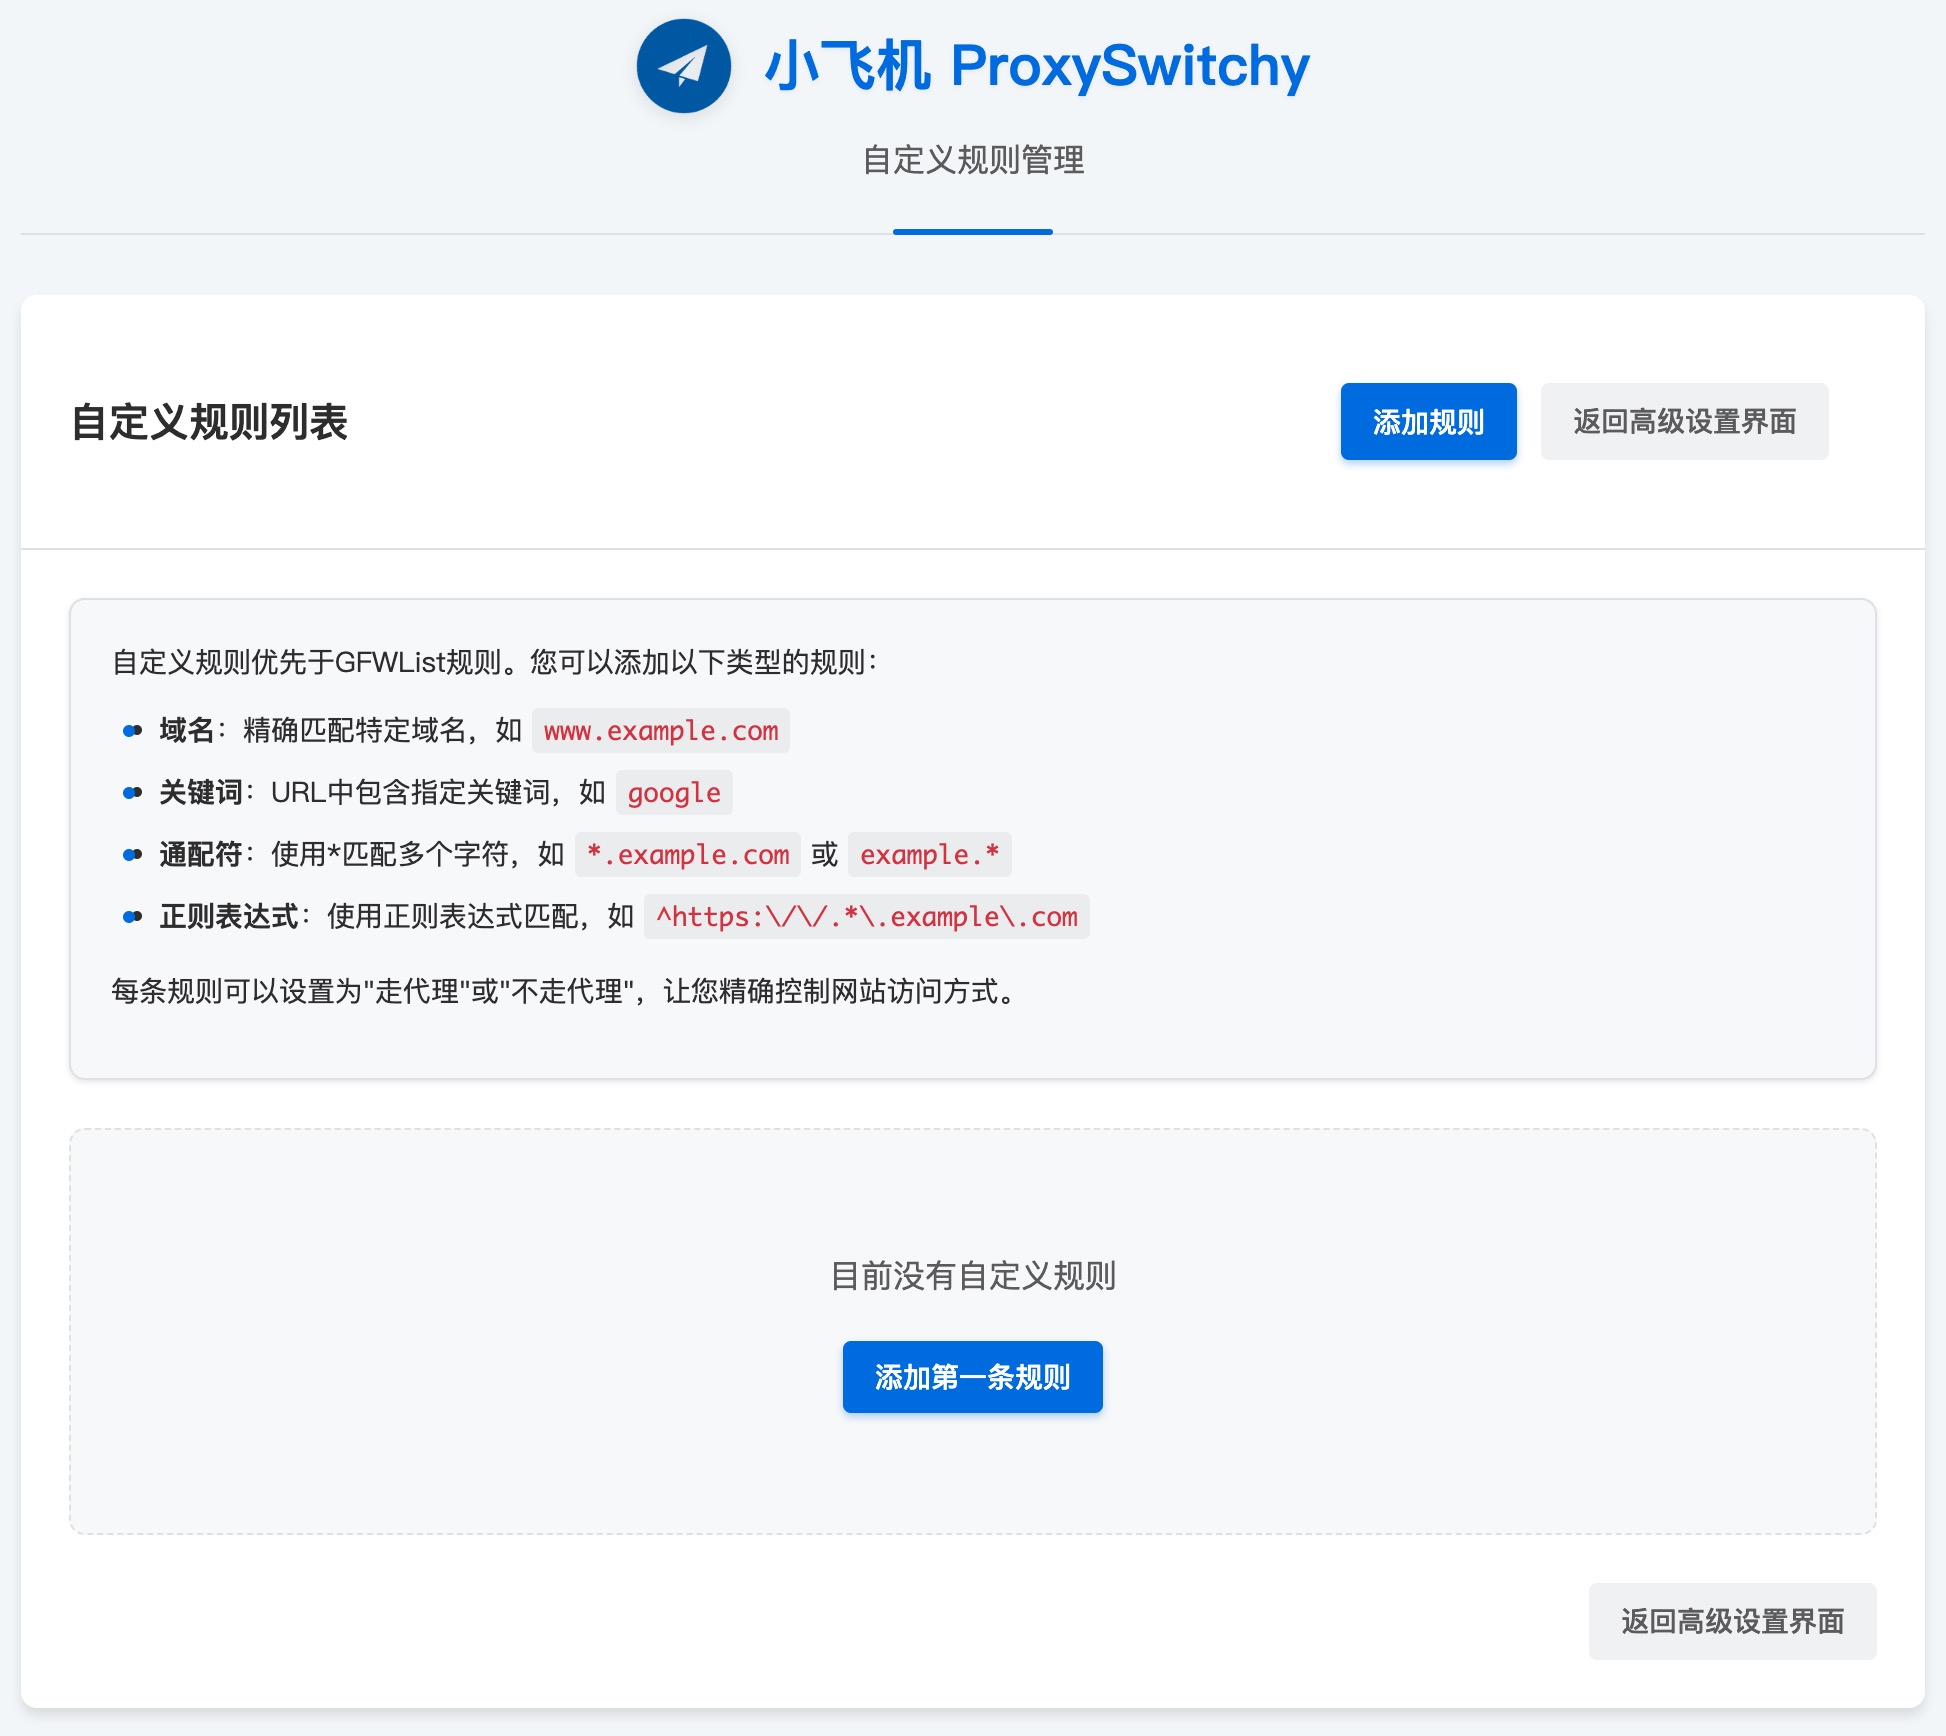
Task: Click the 添加规则 button
Action: [1428, 421]
